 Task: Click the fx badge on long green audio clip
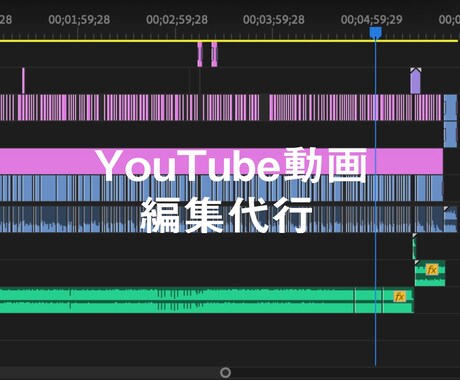coord(399,296)
